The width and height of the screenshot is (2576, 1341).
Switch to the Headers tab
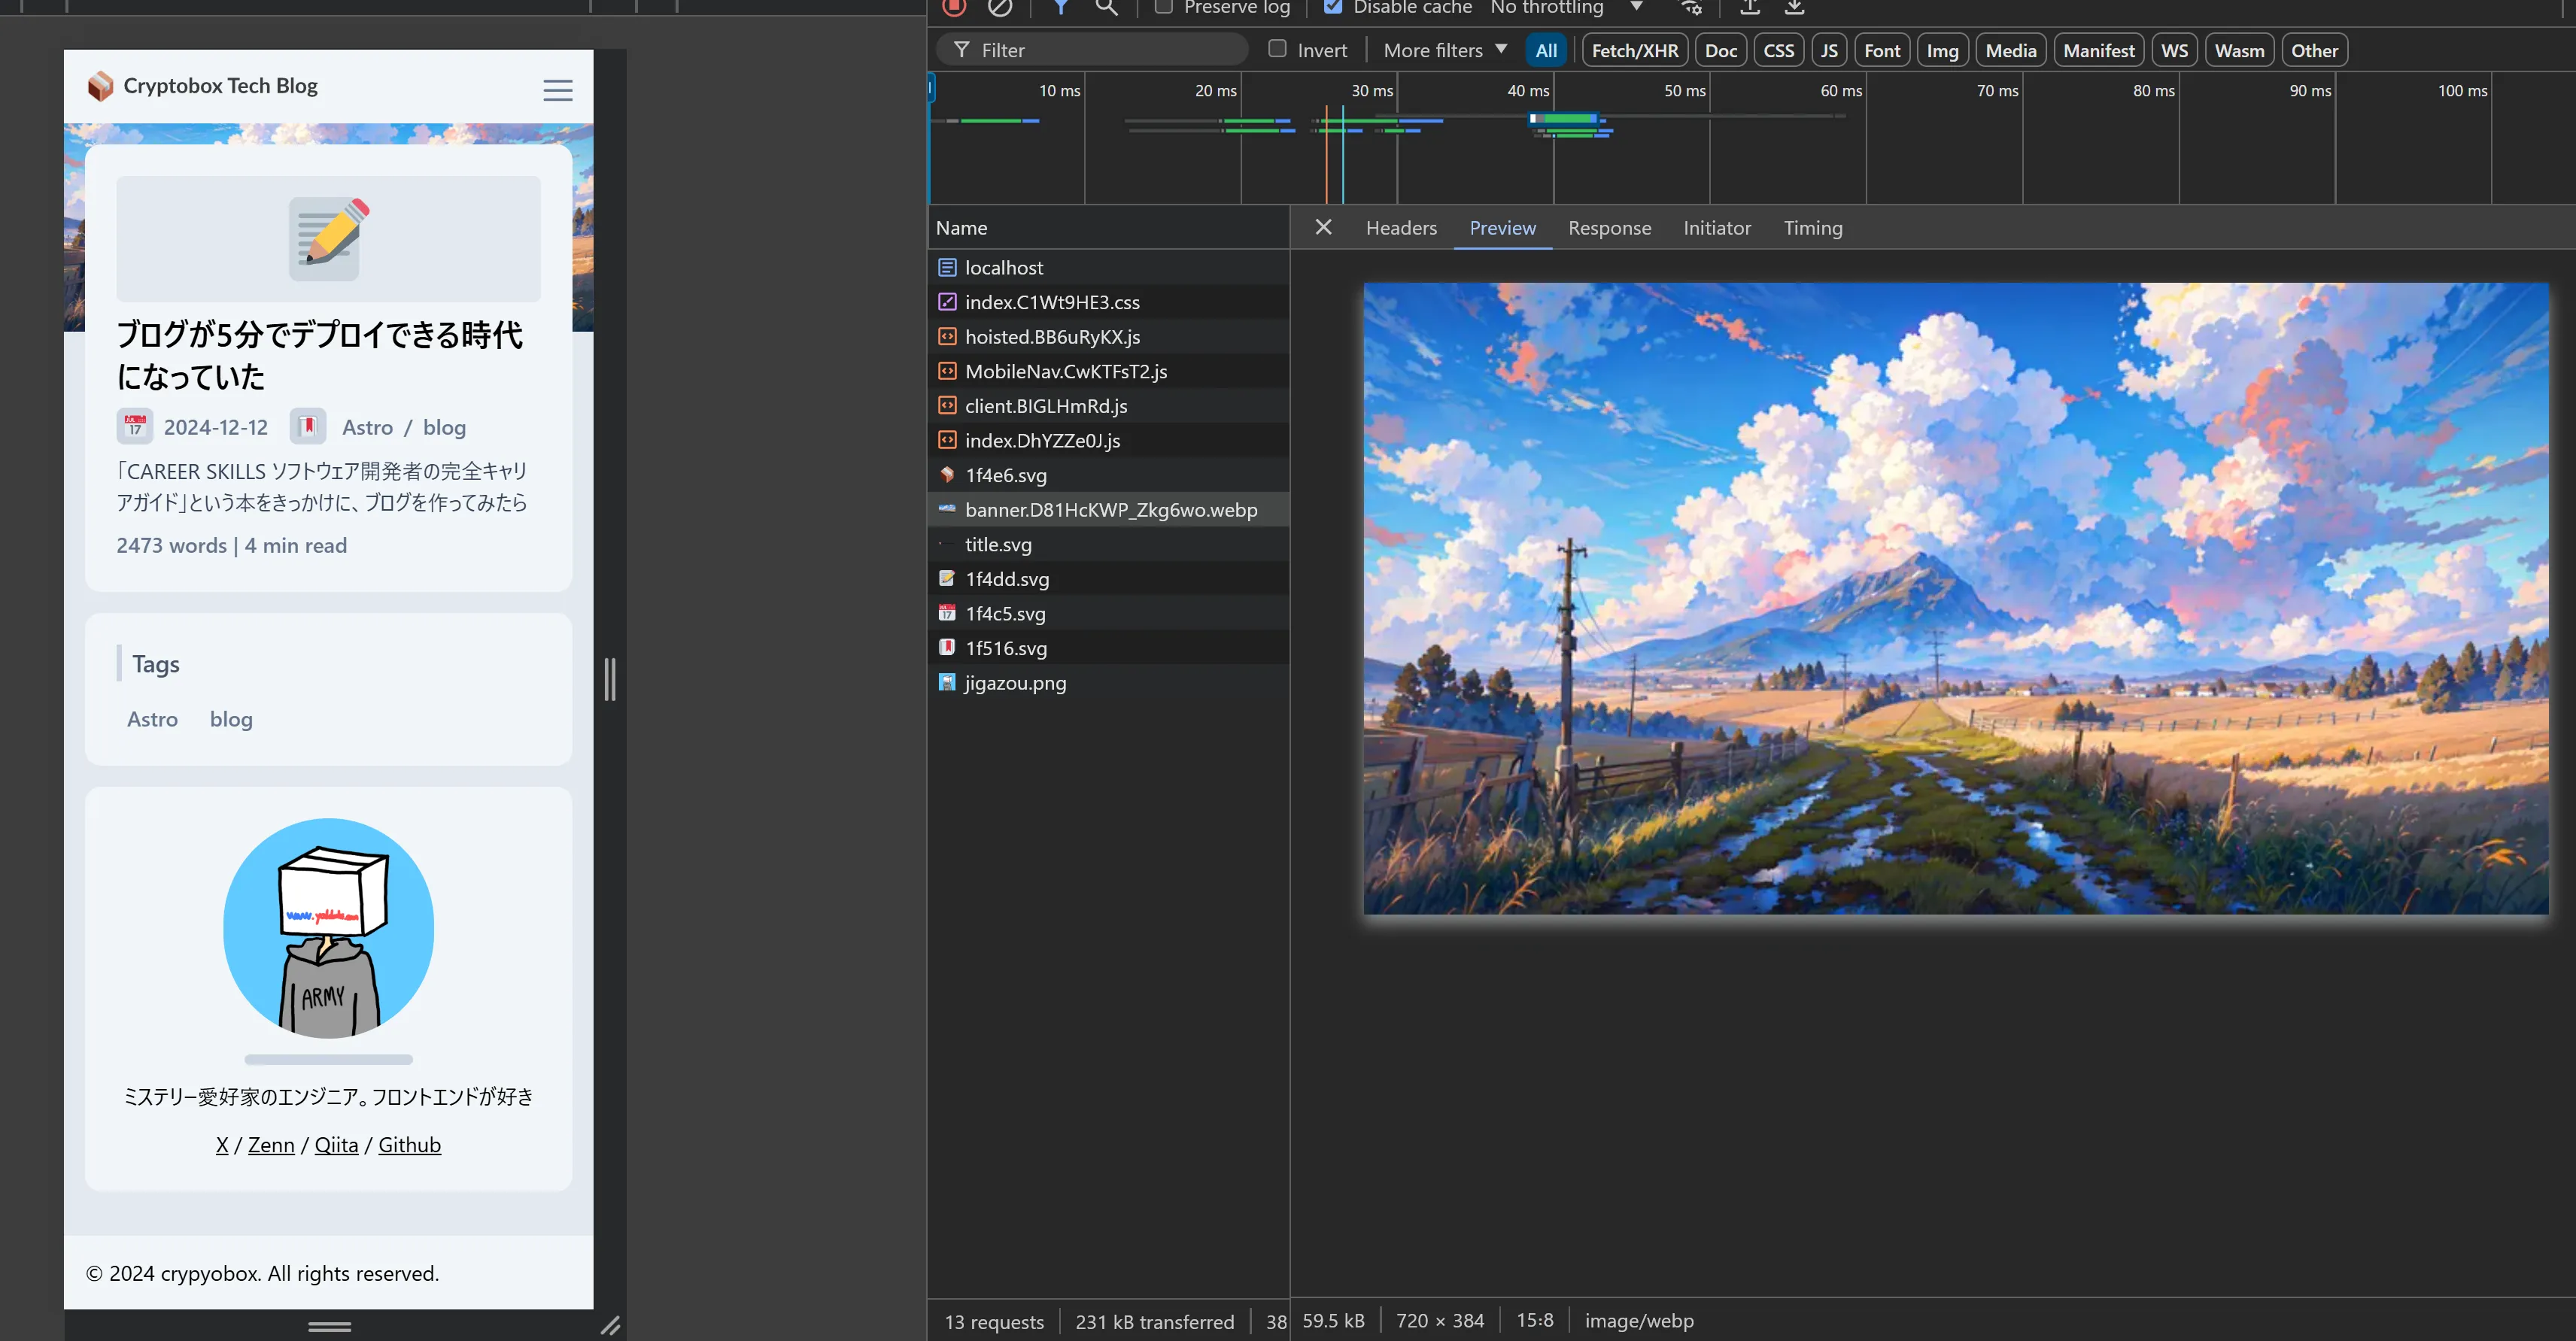coord(1401,228)
